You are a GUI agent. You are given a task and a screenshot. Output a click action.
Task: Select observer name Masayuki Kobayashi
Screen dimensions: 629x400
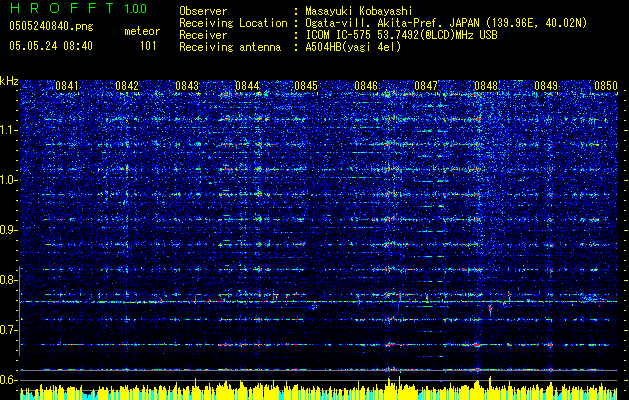pos(359,11)
